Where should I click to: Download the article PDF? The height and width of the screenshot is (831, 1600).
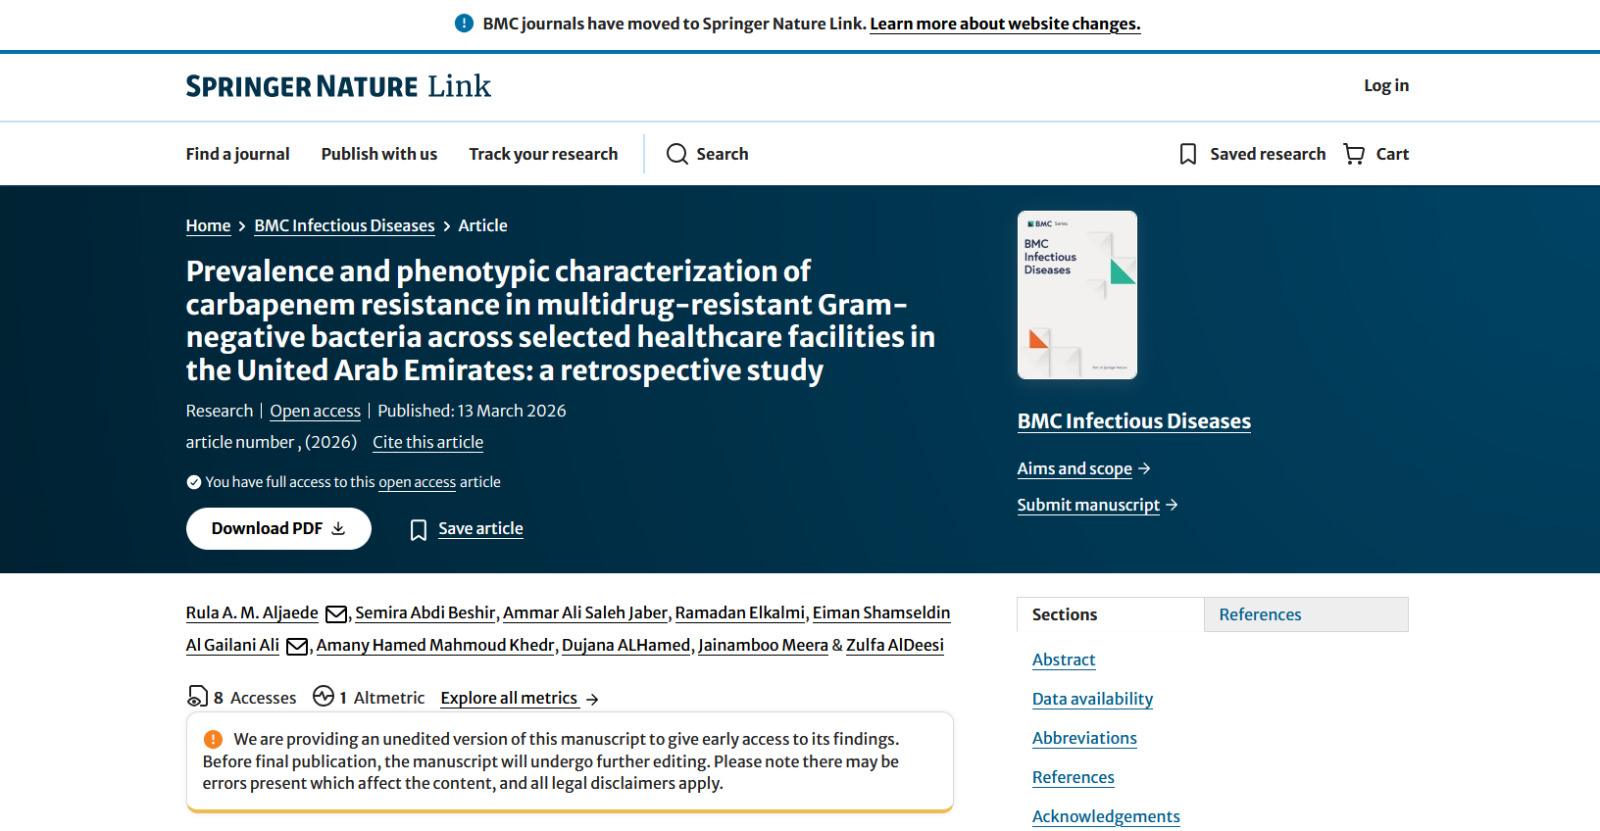click(278, 529)
